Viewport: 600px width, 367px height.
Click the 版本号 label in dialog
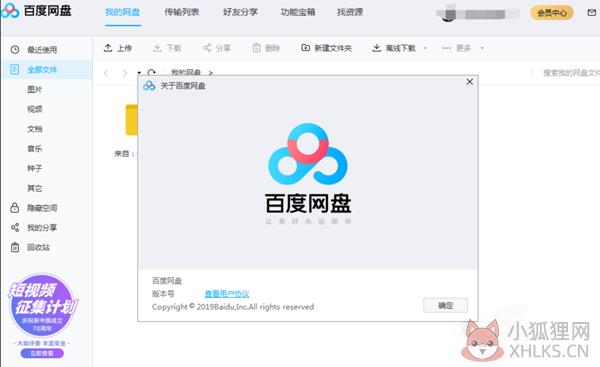(163, 294)
